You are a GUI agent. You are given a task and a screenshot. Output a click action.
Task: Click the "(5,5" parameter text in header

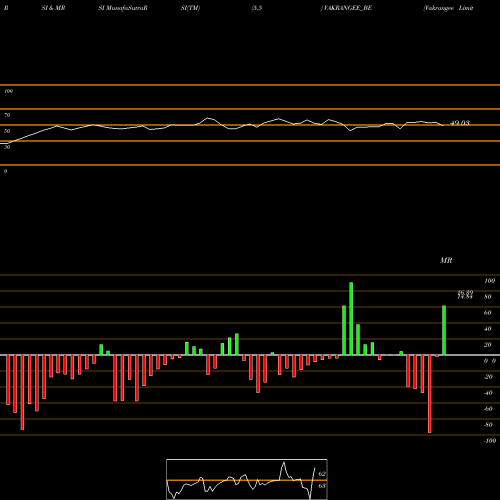click(x=257, y=8)
